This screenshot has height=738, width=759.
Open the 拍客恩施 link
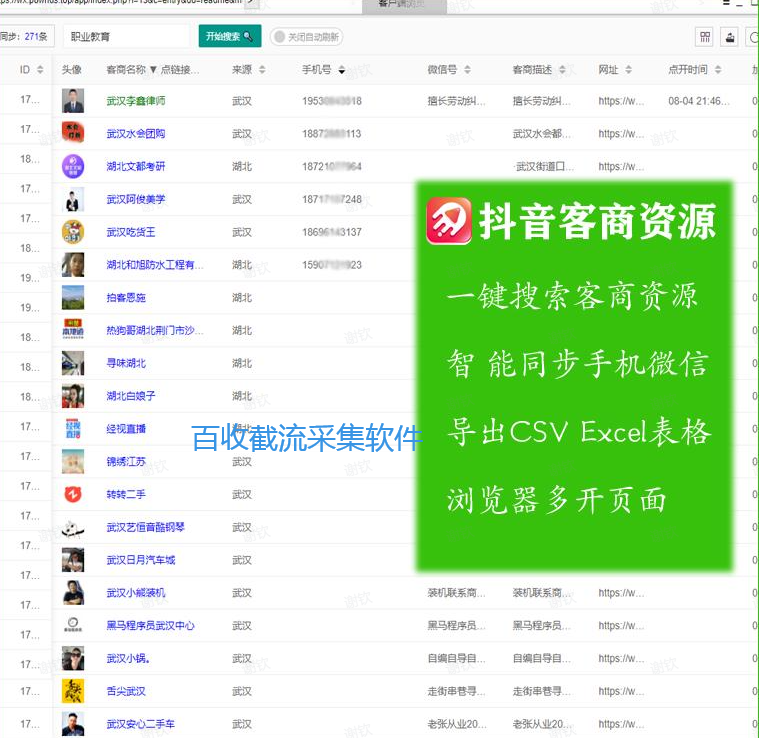126,298
